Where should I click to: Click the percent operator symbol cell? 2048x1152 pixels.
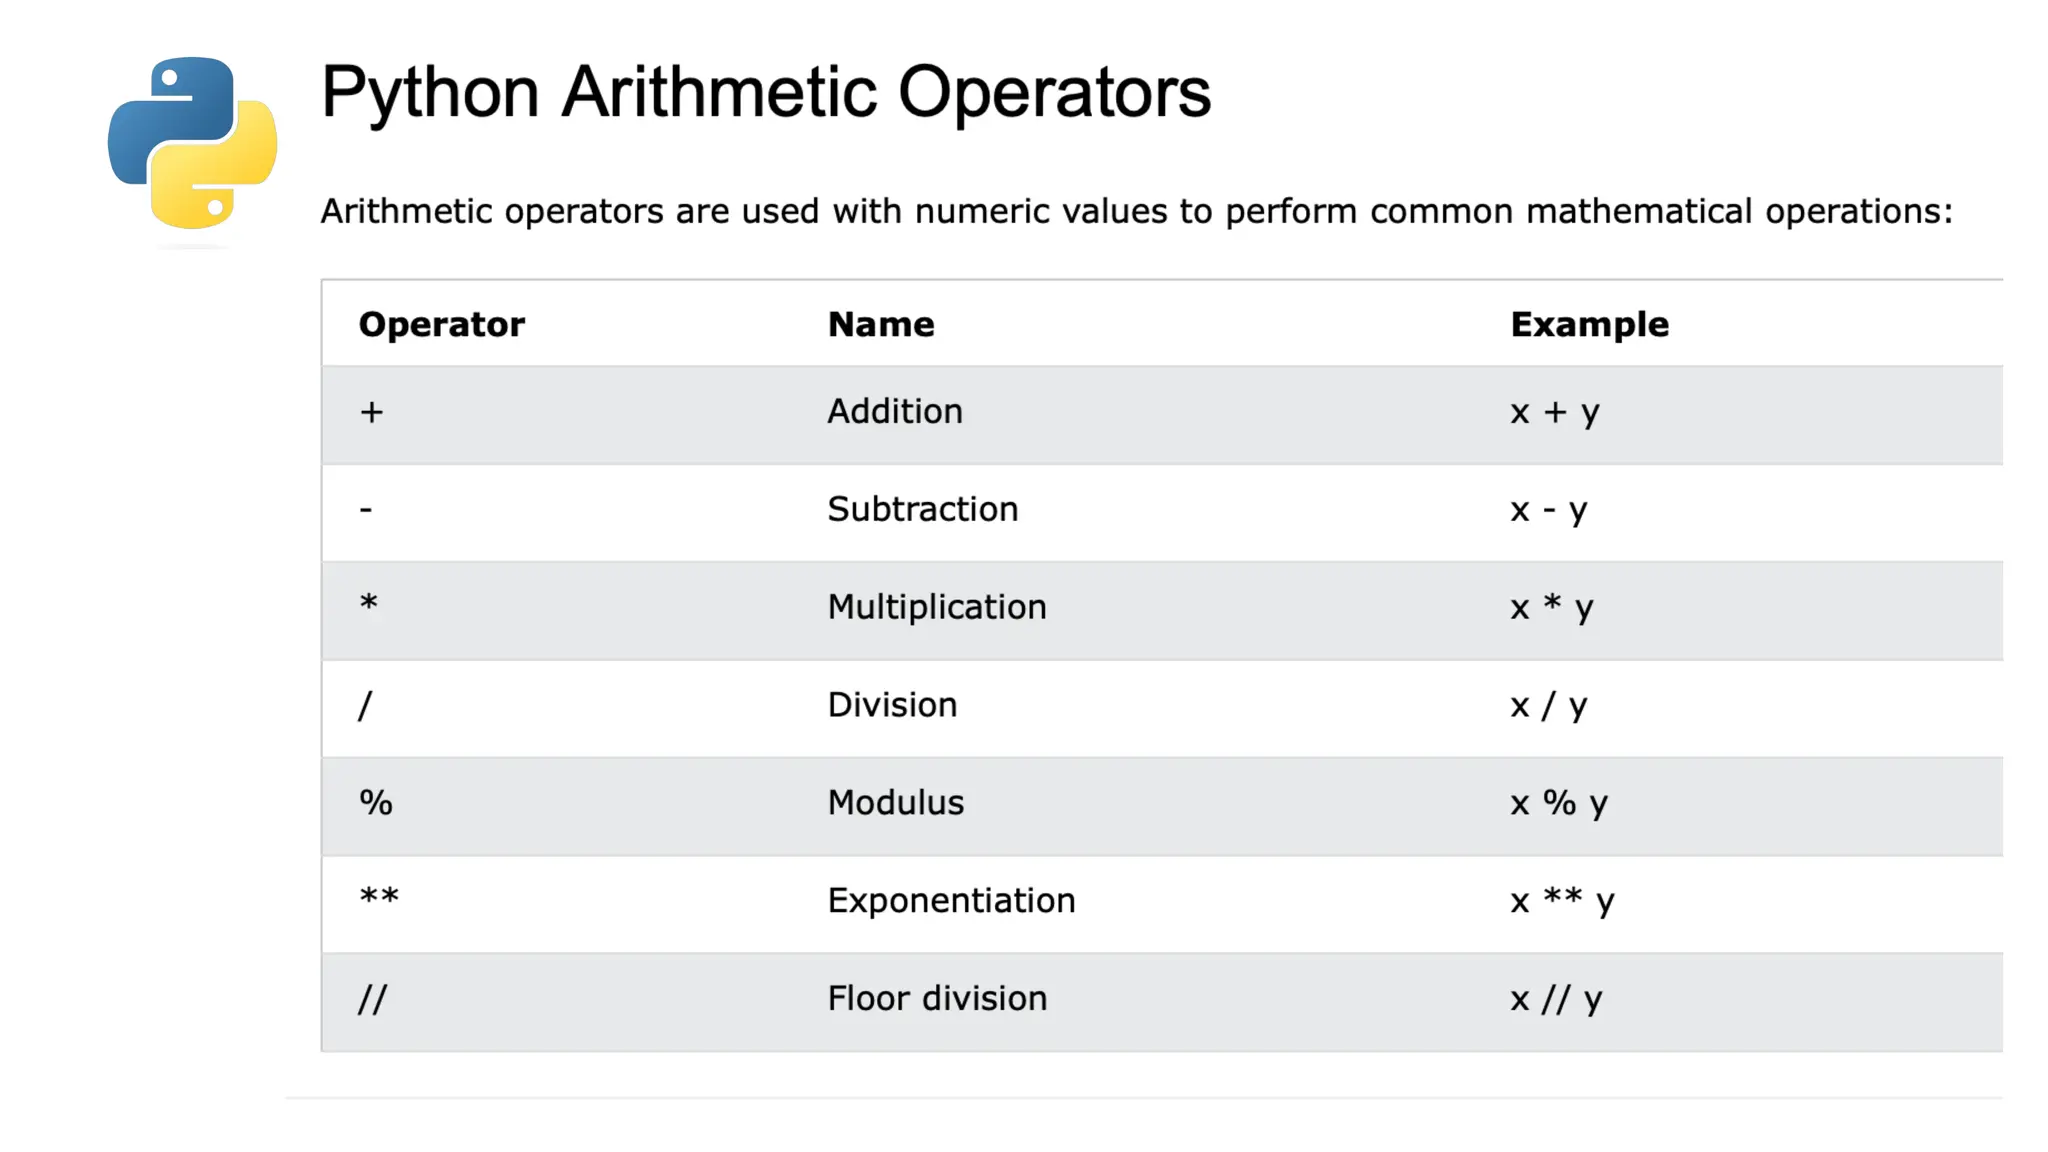tap(376, 802)
